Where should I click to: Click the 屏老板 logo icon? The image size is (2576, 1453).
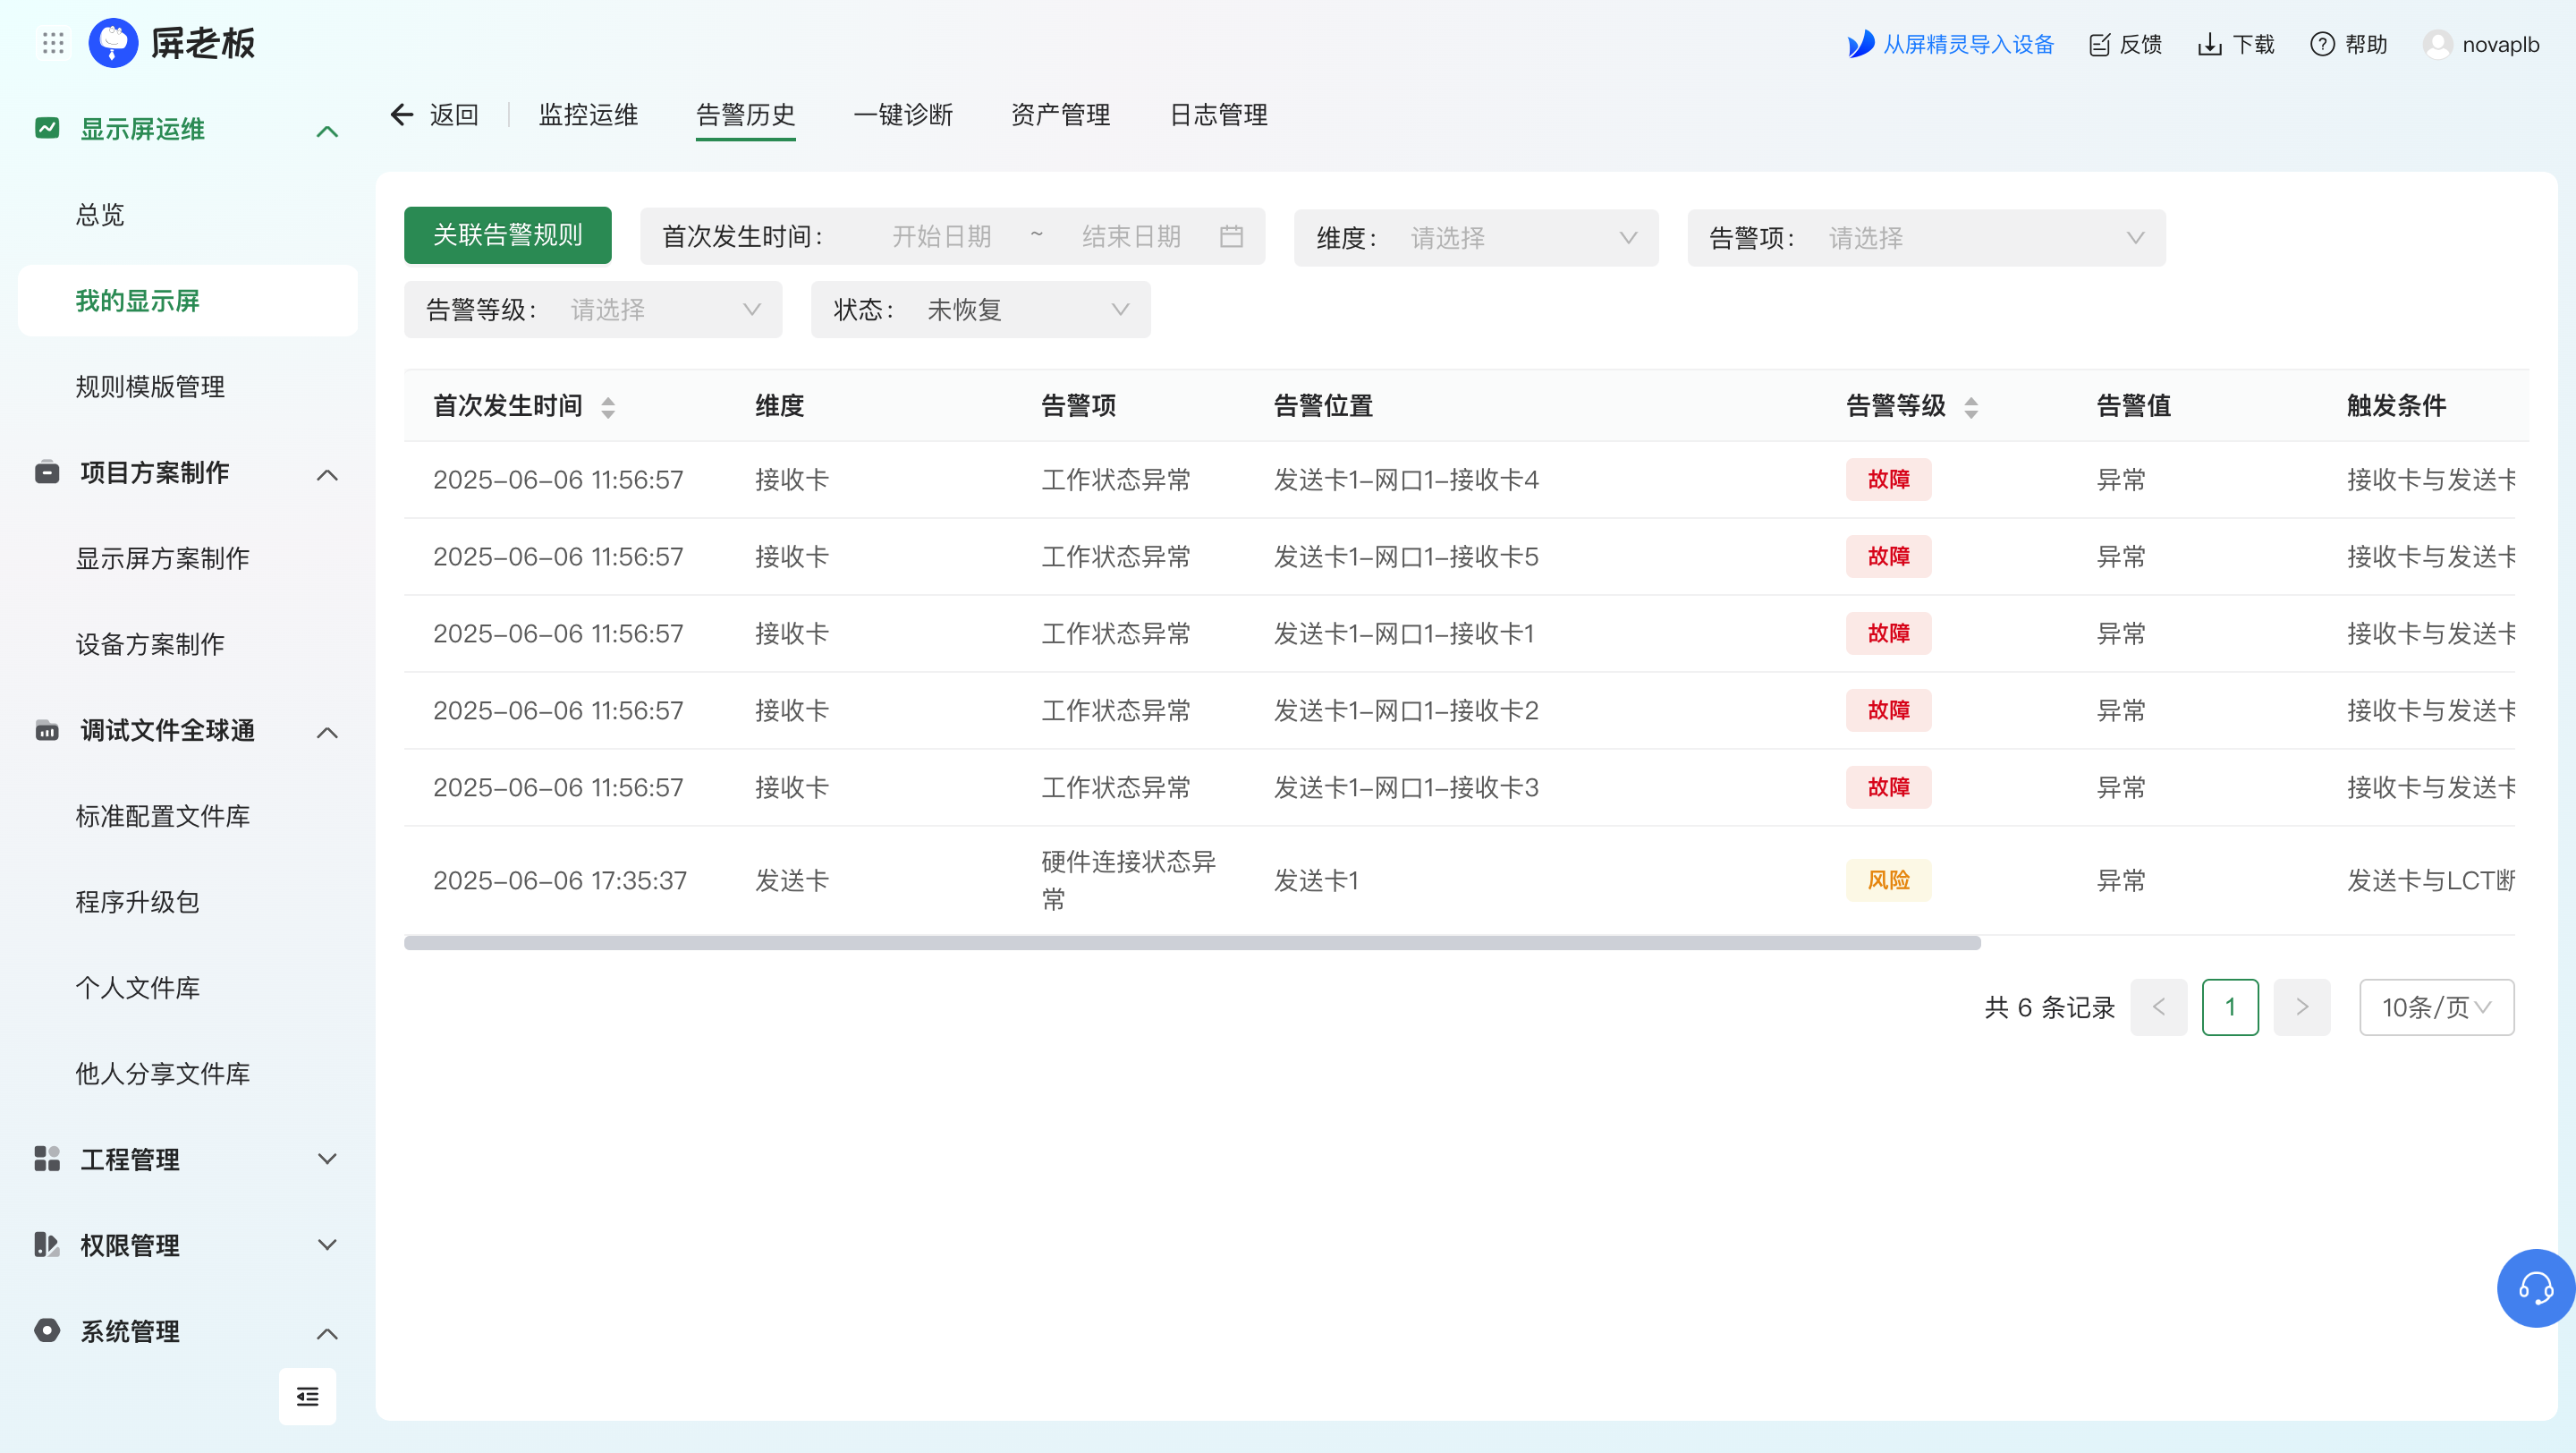tap(113, 43)
